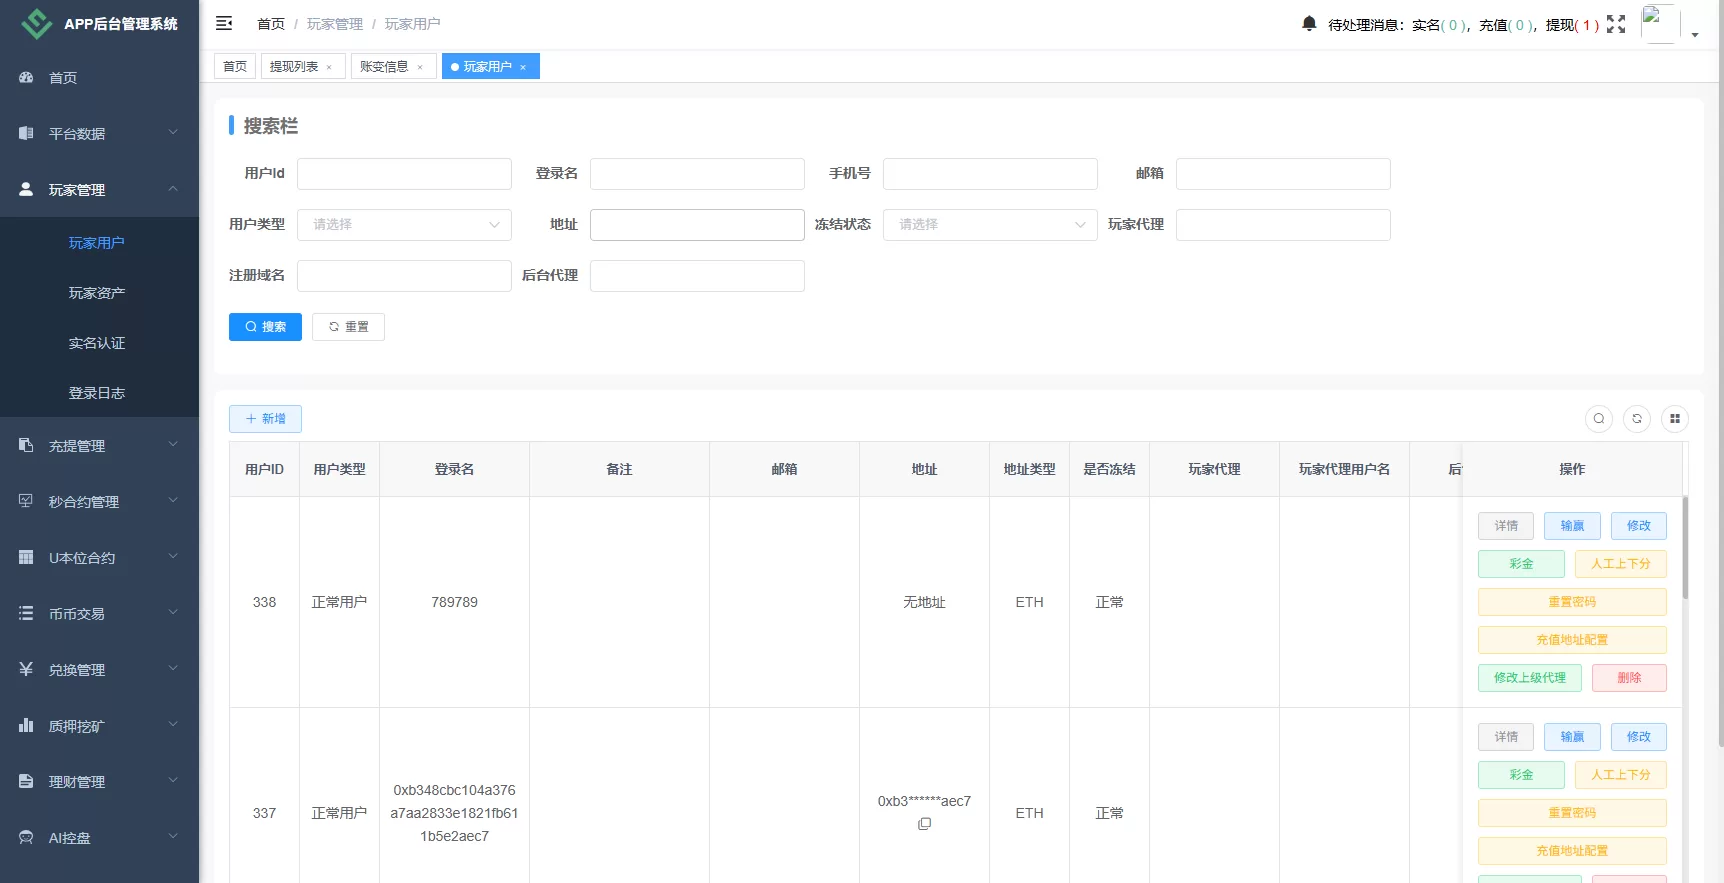The image size is (1724, 883).
Task: Click the notification bell icon
Action: [1309, 23]
